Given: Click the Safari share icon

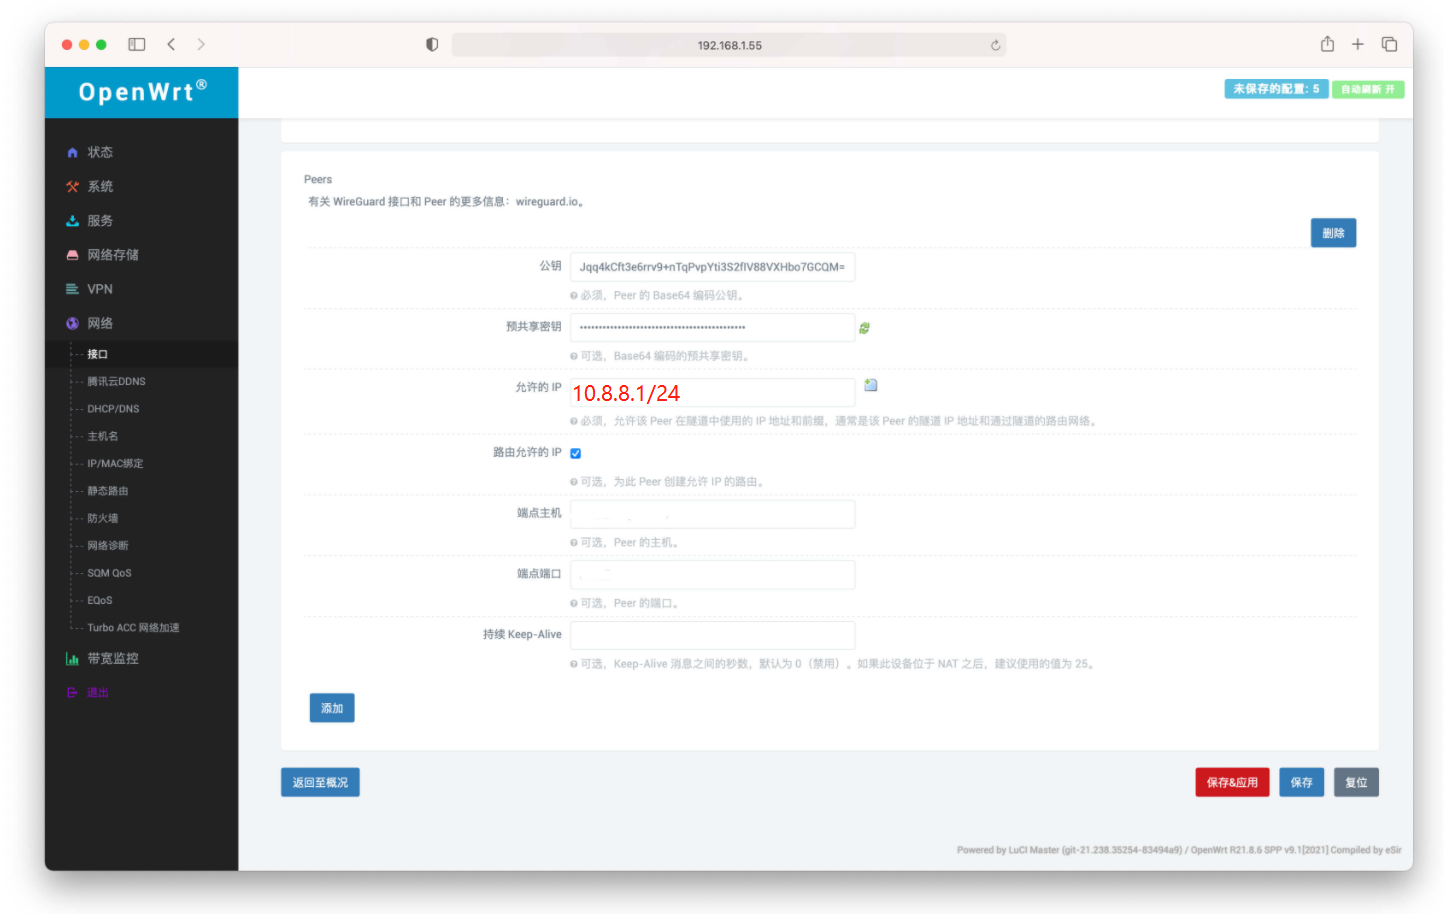Looking at the screenshot, I should (1327, 44).
